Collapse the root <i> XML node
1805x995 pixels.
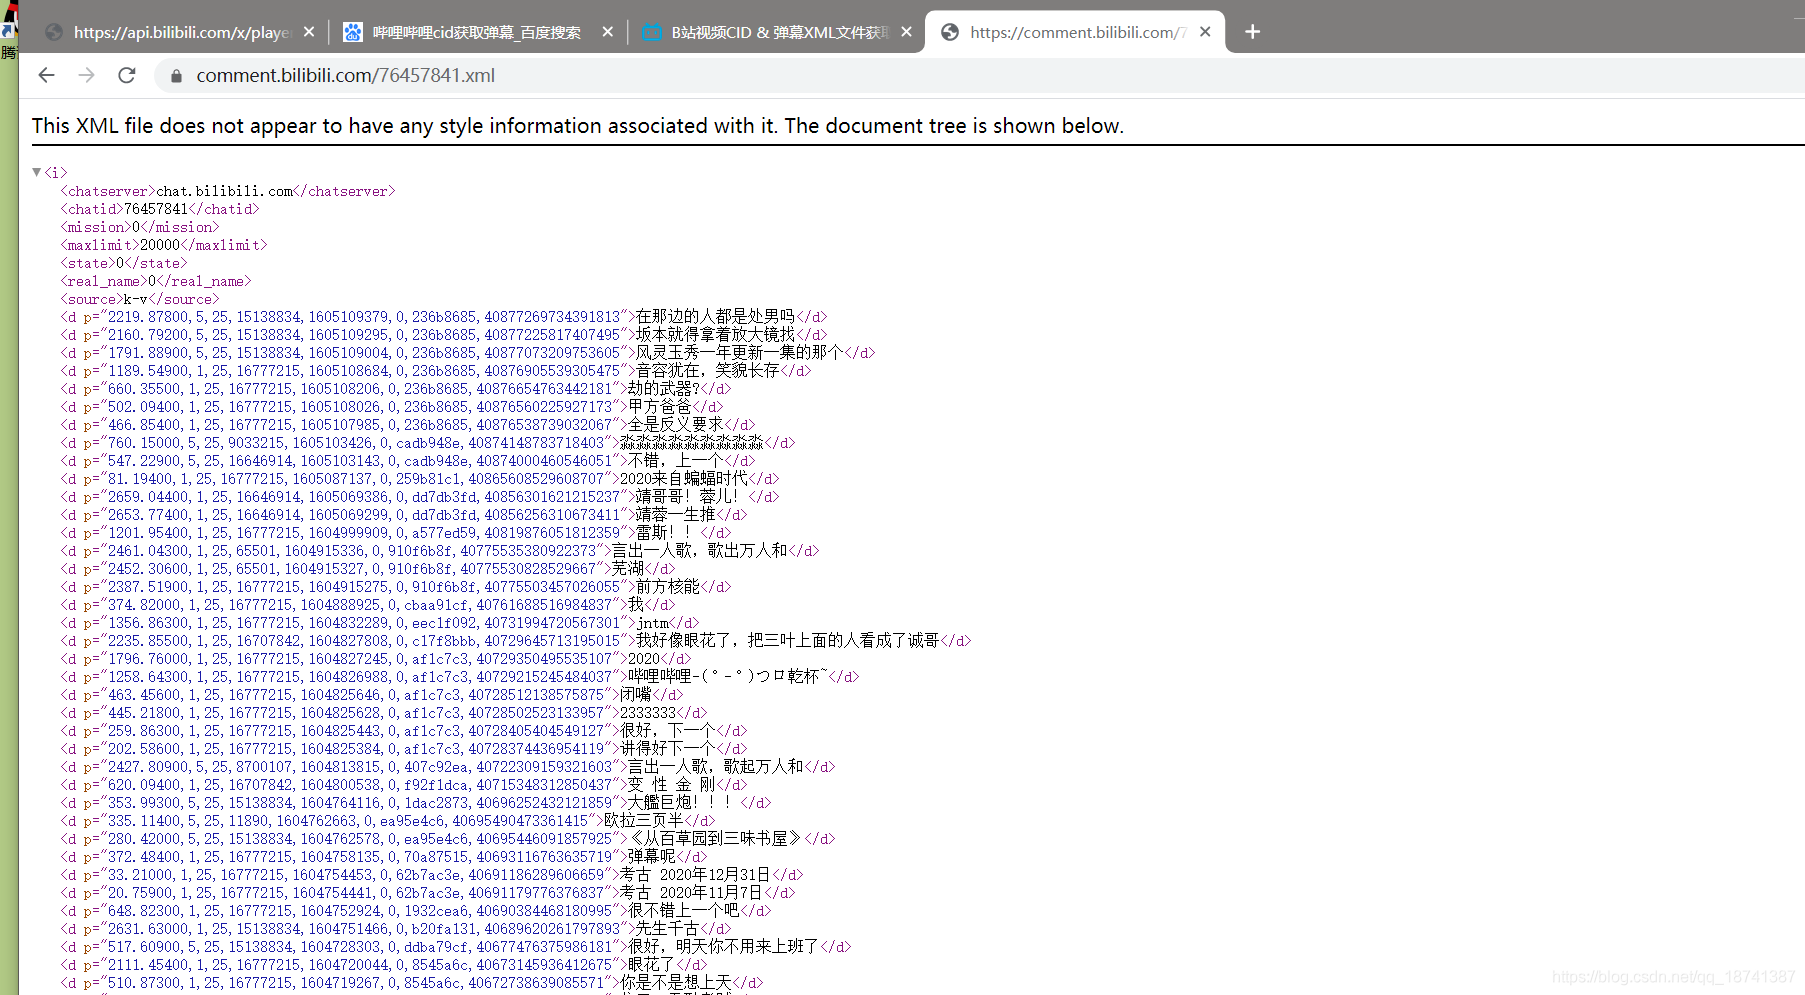point(37,172)
